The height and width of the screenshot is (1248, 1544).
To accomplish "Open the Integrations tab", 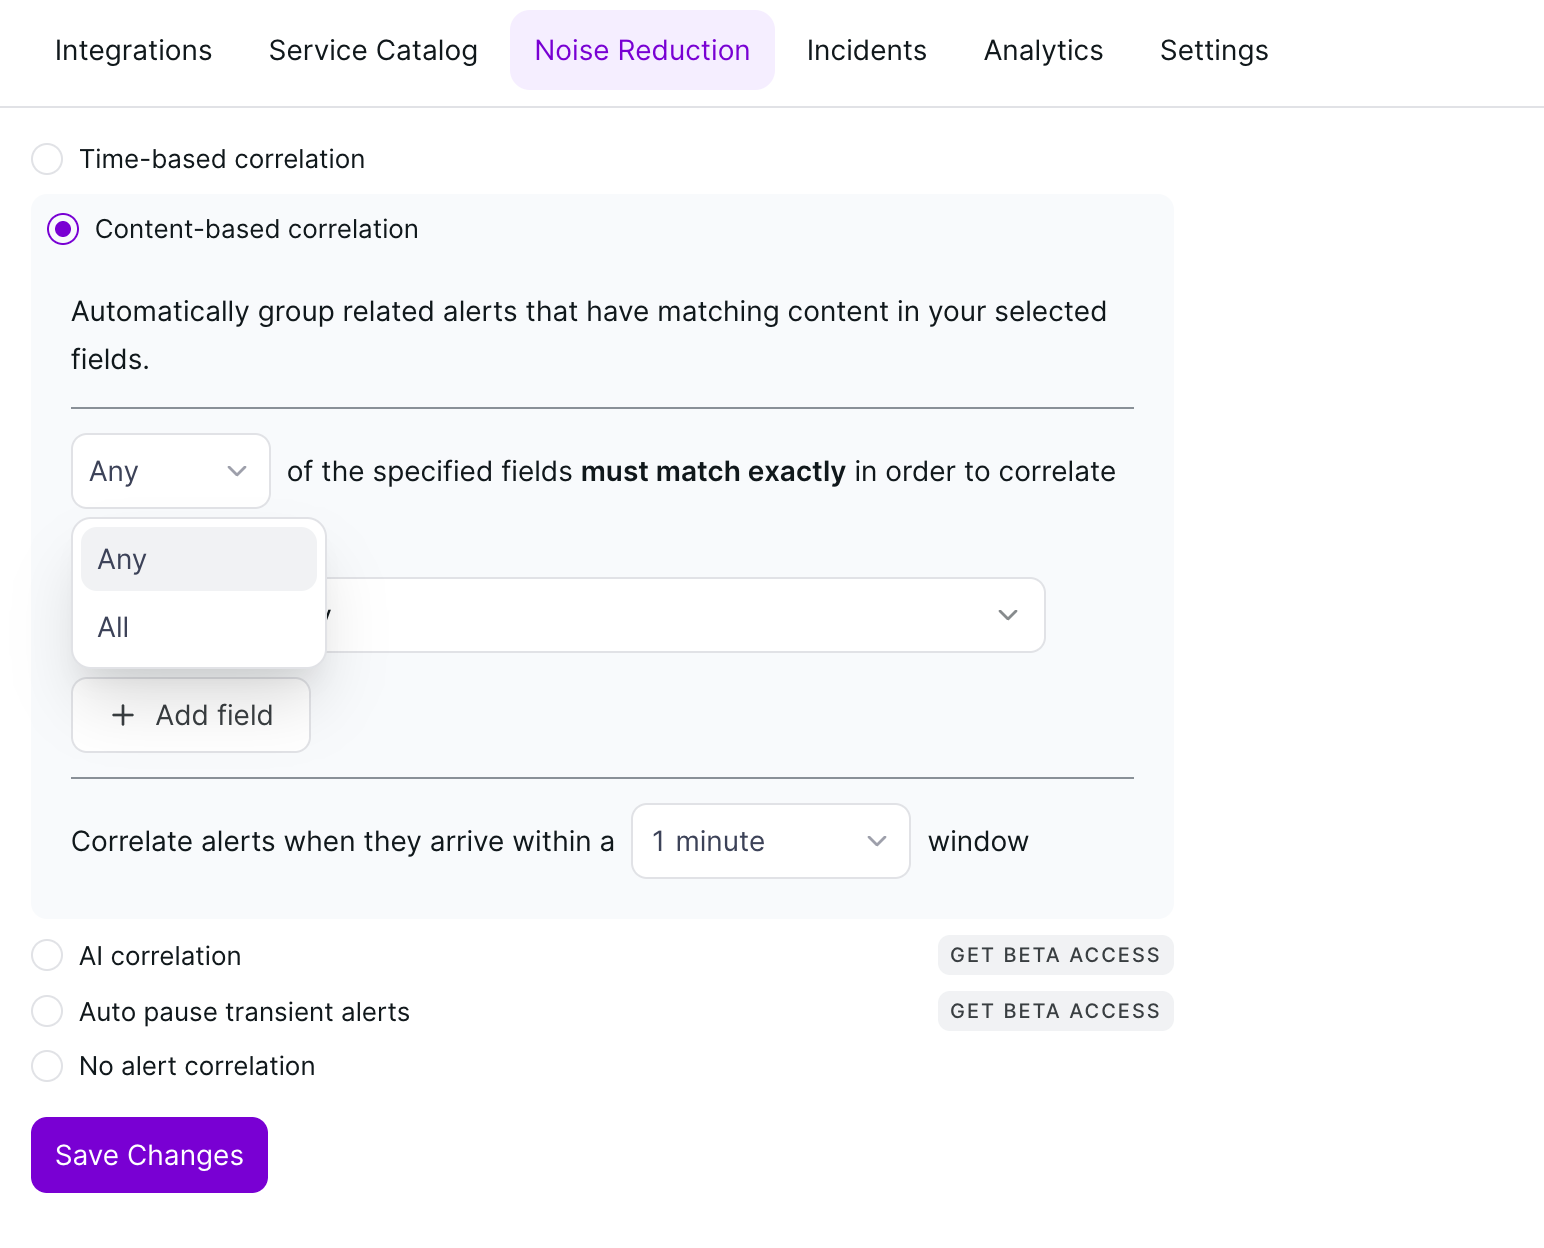I will (x=133, y=50).
